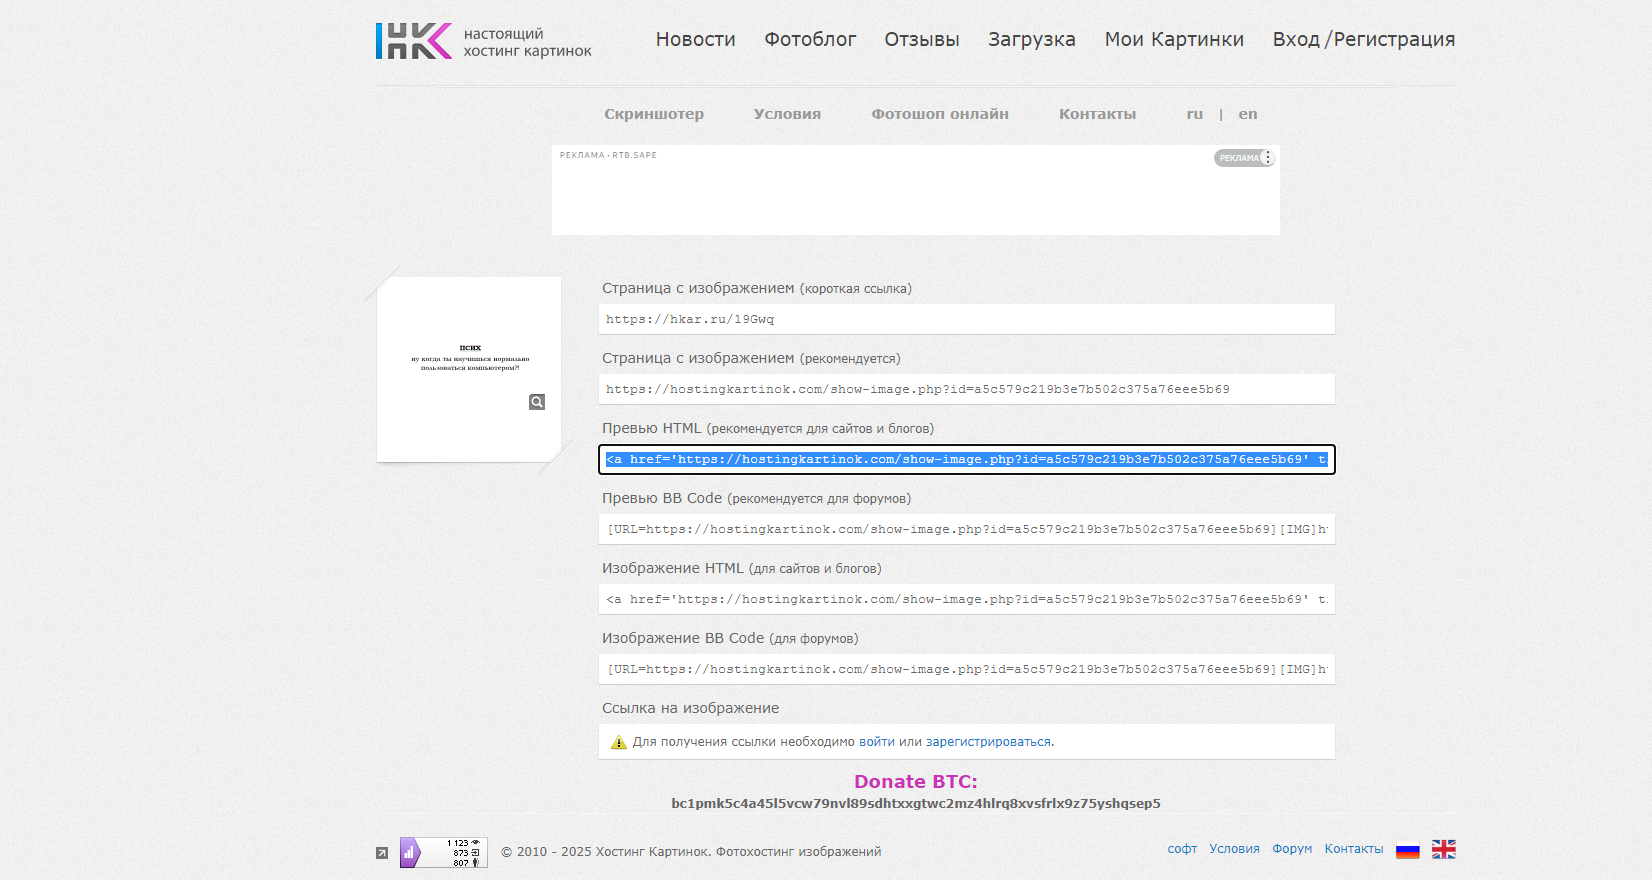Click the Donate BTC heading

916,782
